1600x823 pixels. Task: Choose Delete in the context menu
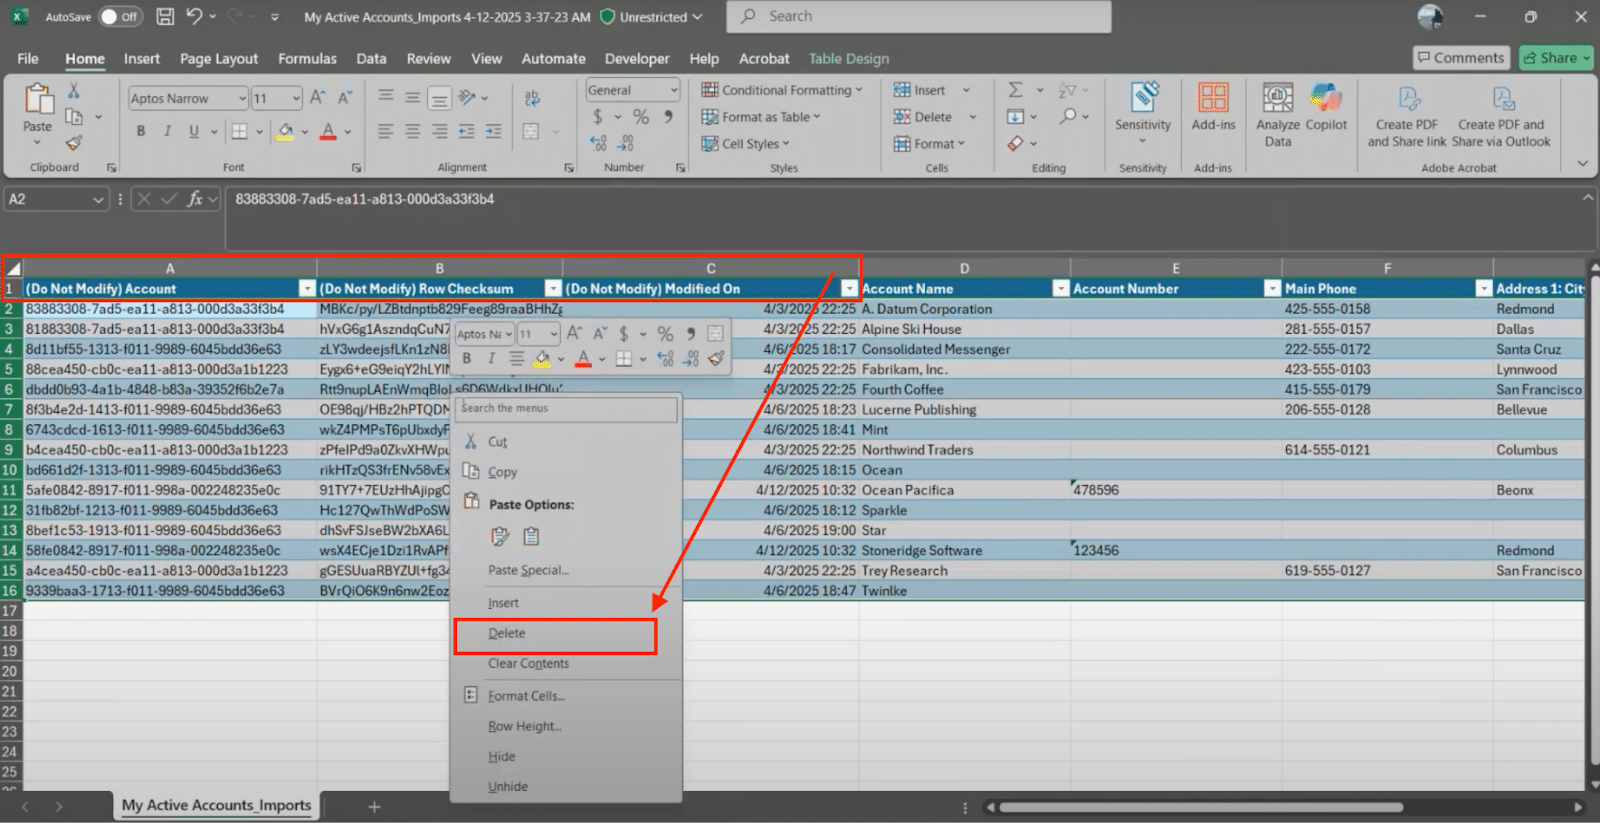tap(507, 634)
